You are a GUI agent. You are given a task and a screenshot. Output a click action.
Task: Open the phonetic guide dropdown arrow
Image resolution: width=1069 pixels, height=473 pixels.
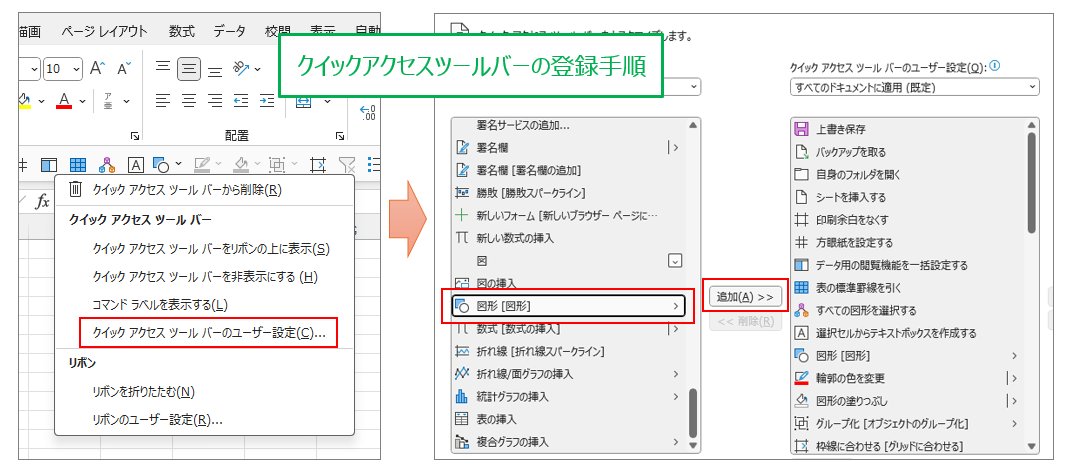point(126,101)
